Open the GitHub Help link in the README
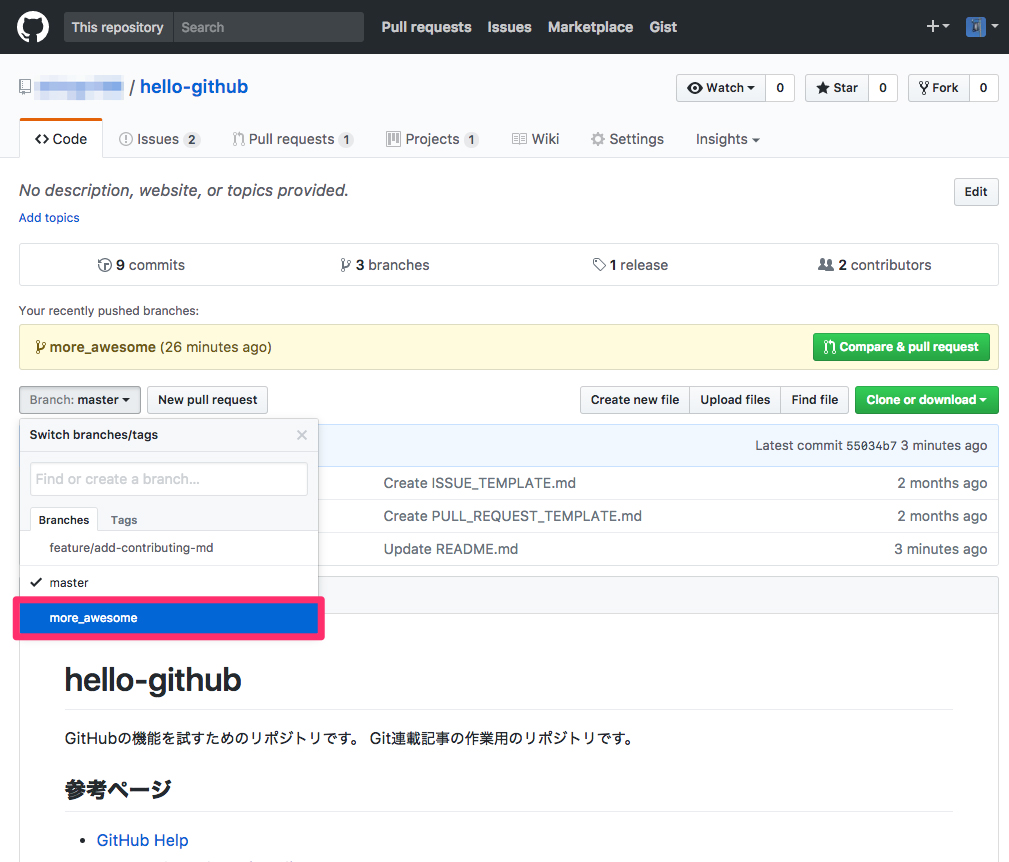The image size is (1009, 862). [142, 840]
